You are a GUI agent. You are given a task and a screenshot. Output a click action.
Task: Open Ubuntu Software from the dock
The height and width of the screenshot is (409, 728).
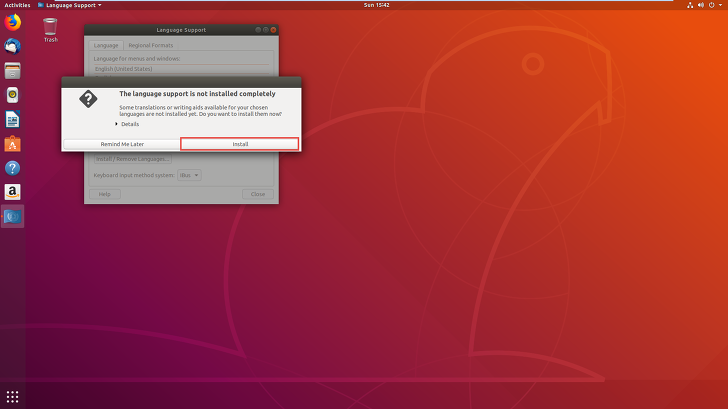pos(13,144)
